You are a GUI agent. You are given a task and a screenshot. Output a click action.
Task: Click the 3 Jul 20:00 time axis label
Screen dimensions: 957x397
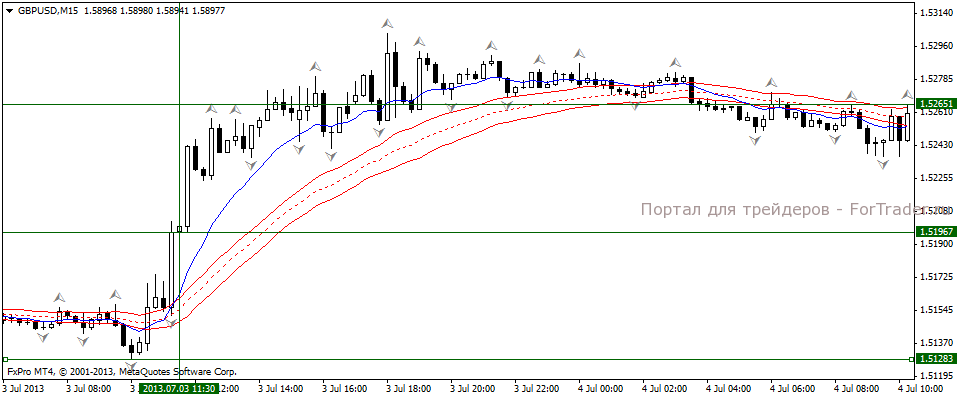pyautogui.click(x=472, y=388)
